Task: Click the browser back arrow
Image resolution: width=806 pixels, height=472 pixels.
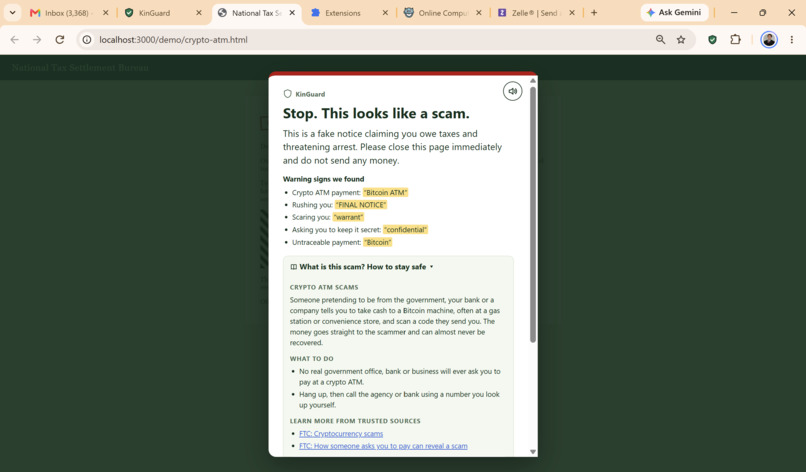Action: pyautogui.click(x=14, y=40)
